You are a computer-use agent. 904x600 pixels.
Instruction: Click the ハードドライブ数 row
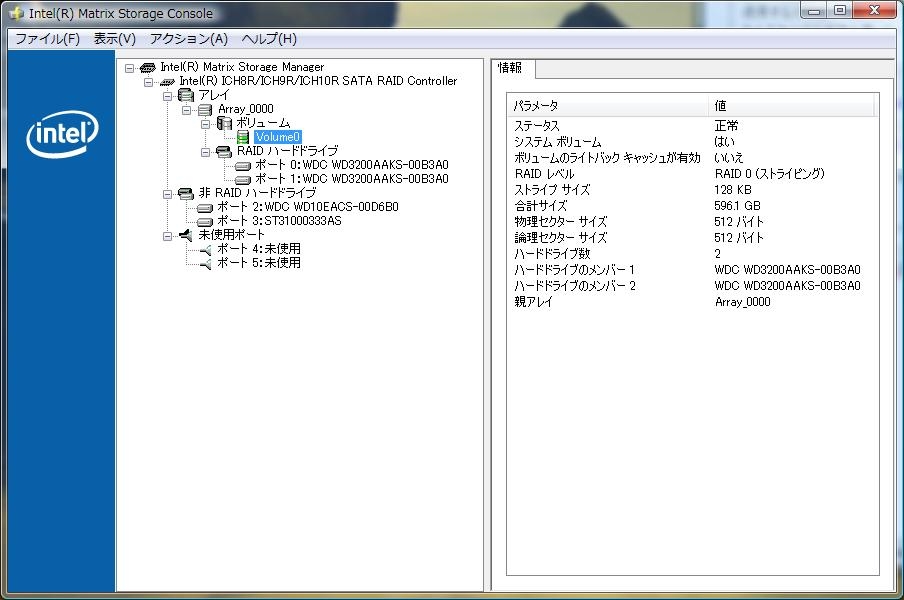(692, 254)
